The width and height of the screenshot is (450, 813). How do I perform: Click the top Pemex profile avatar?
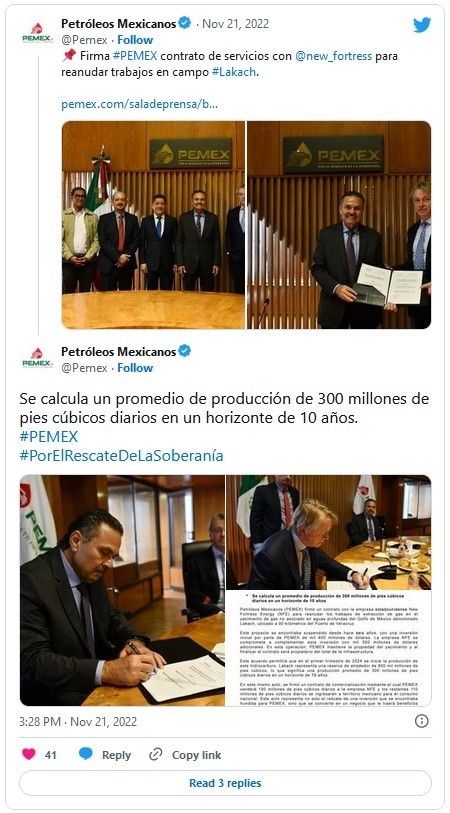(x=37, y=34)
